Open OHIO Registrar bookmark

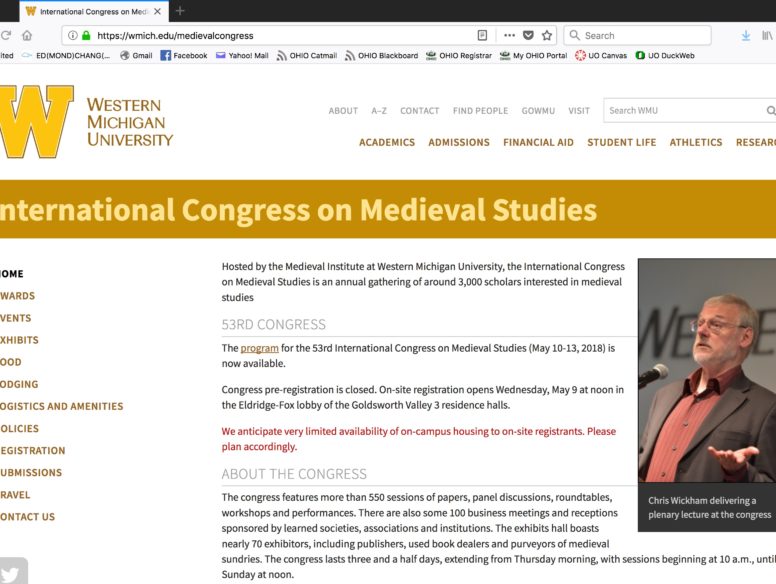pyautogui.click(x=459, y=55)
